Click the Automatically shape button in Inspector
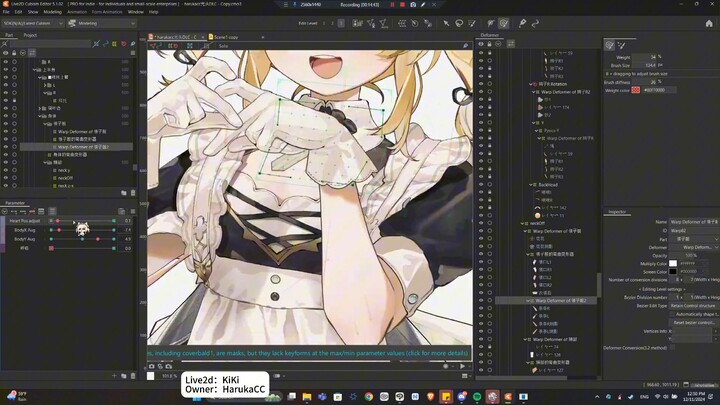This screenshot has width=720, height=405. pyautogui.click(x=695, y=315)
